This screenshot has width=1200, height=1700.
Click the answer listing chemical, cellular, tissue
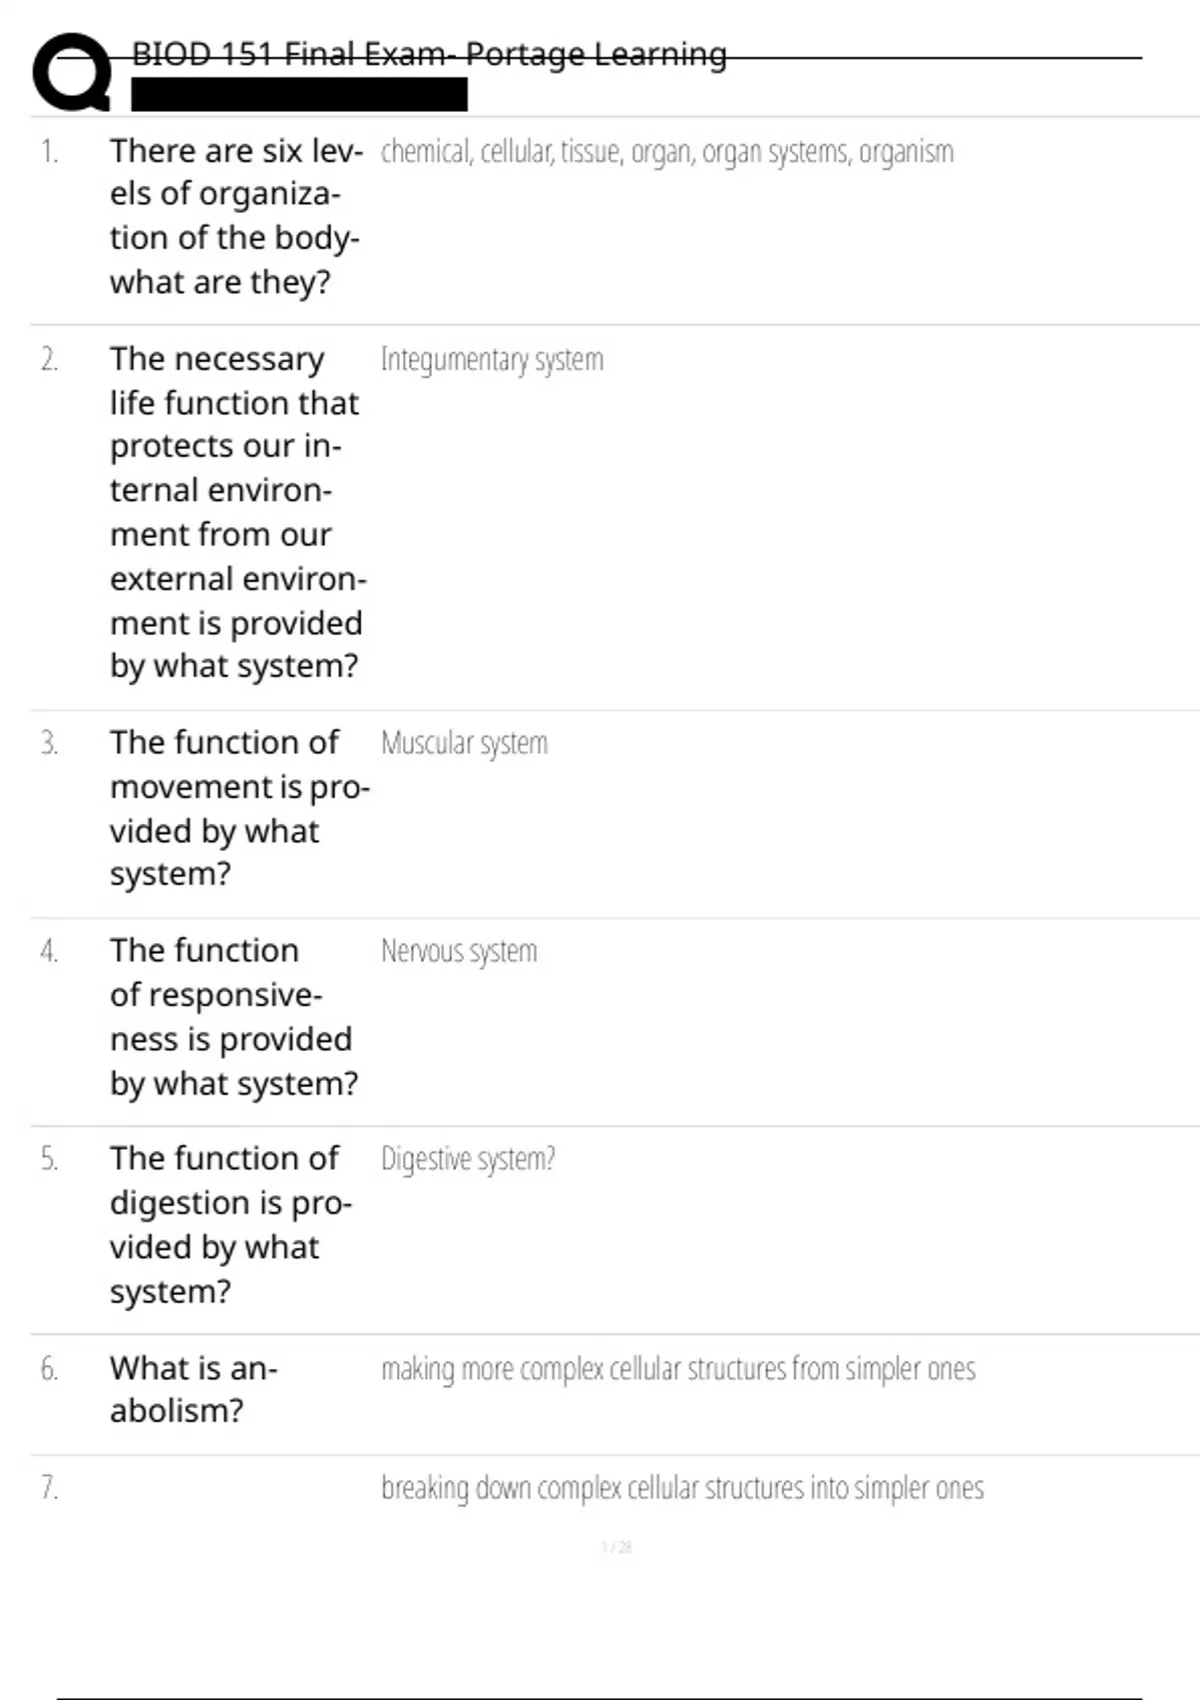click(x=667, y=152)
